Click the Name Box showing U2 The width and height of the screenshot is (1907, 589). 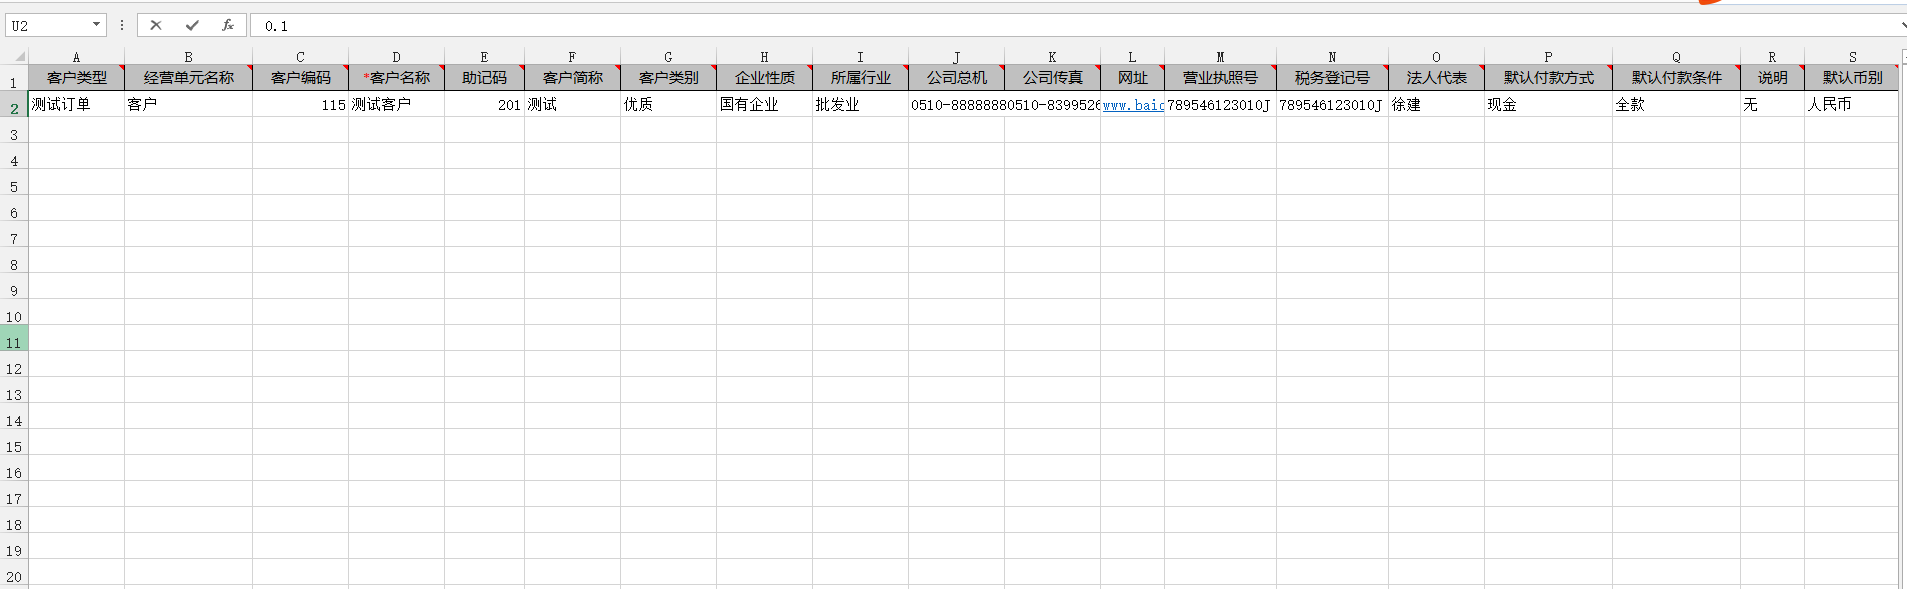[x=48, y=25]
